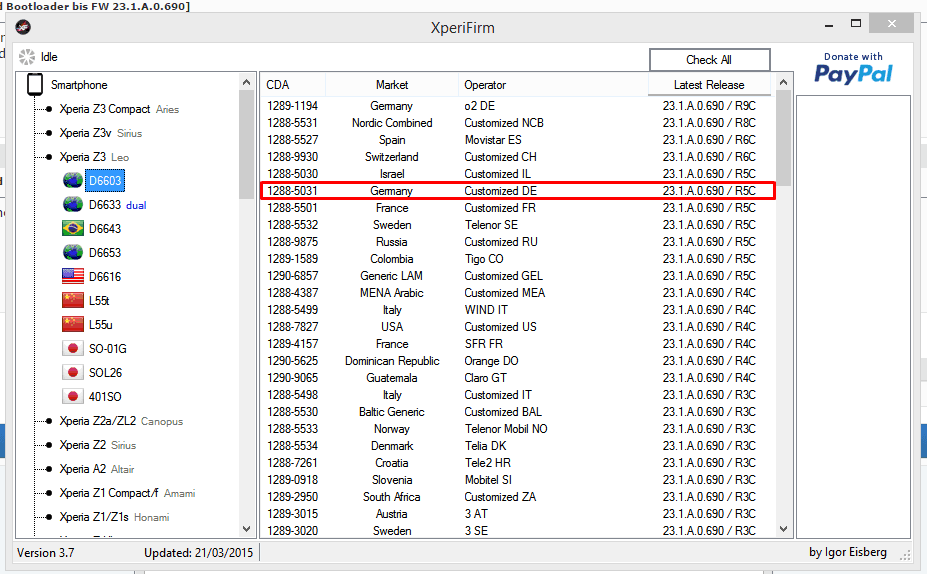This screenshot has width=927, height=574.
Task: Click the globe icon beside D6653
Action: coord(73,252)
